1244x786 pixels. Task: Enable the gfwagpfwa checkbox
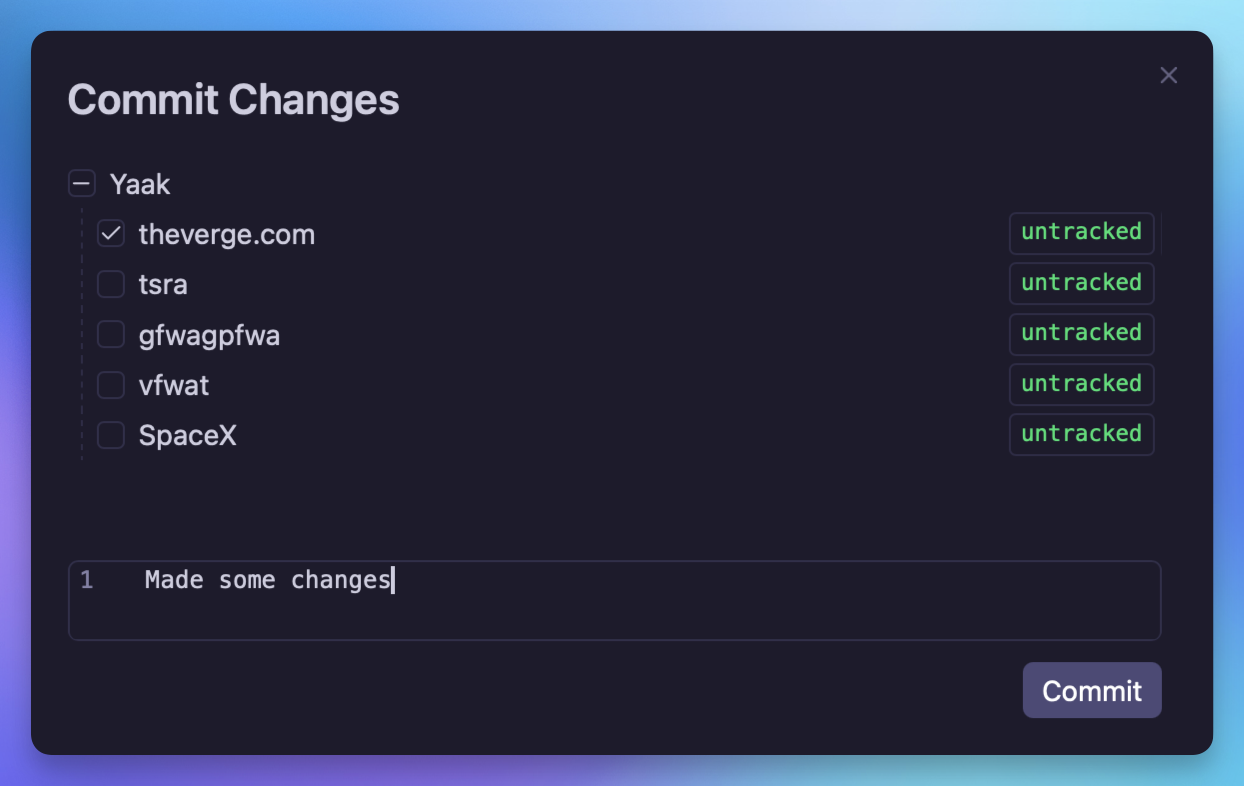tap(111, 335)
